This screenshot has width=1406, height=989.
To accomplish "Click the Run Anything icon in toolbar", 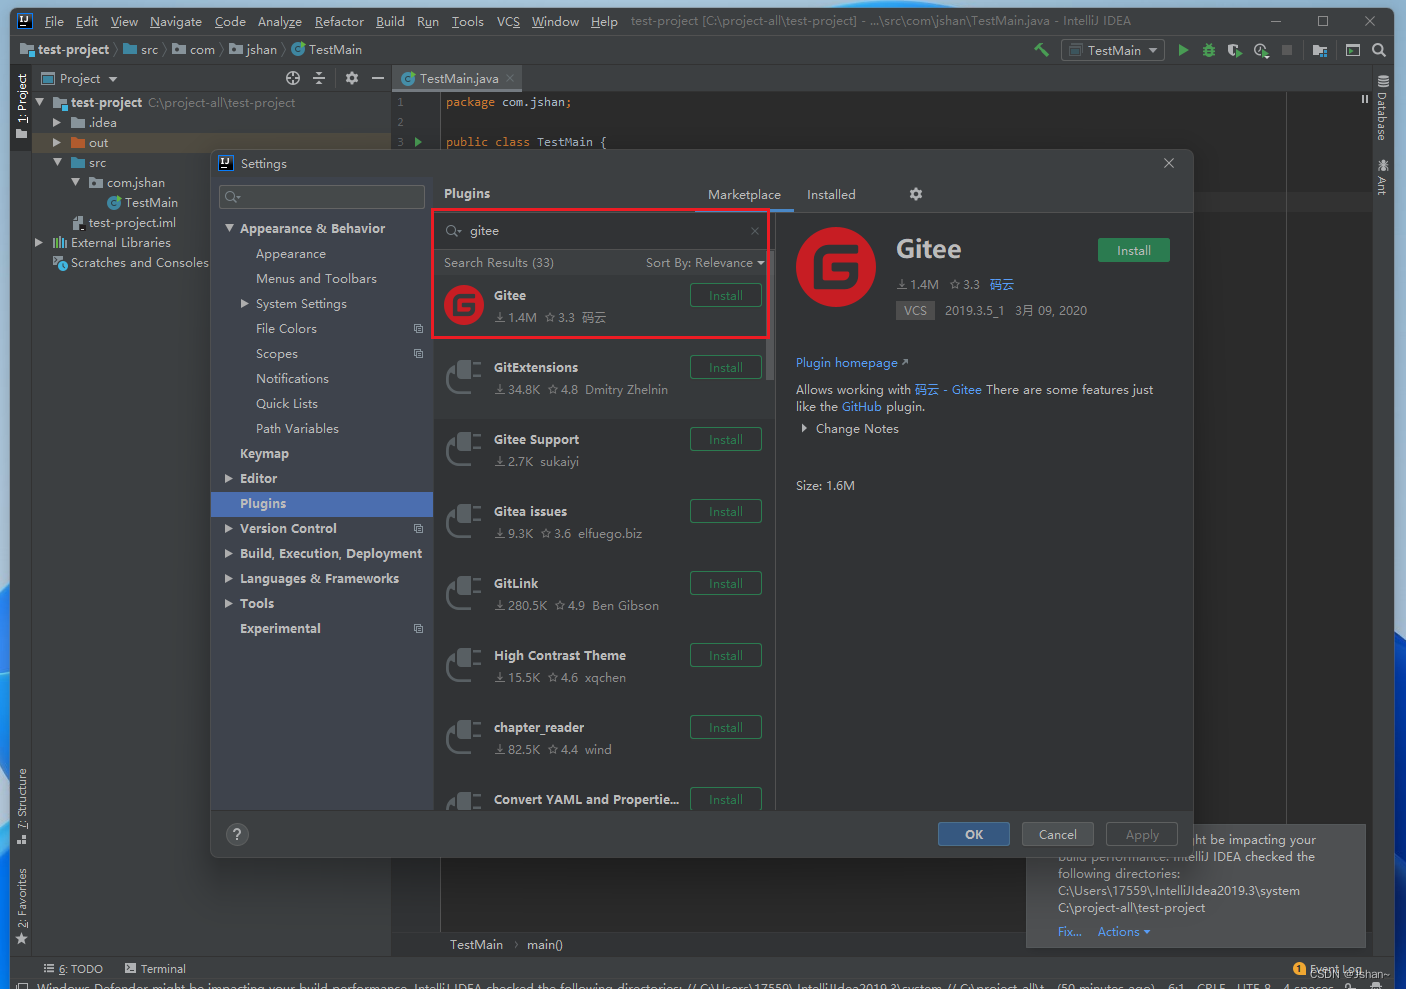I will tap(1353, 50).
